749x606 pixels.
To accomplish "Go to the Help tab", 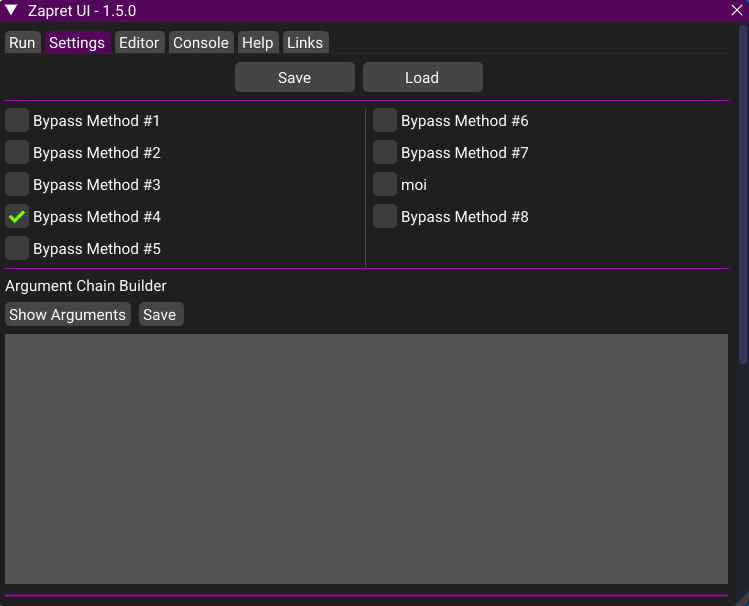I will point(257,43).
